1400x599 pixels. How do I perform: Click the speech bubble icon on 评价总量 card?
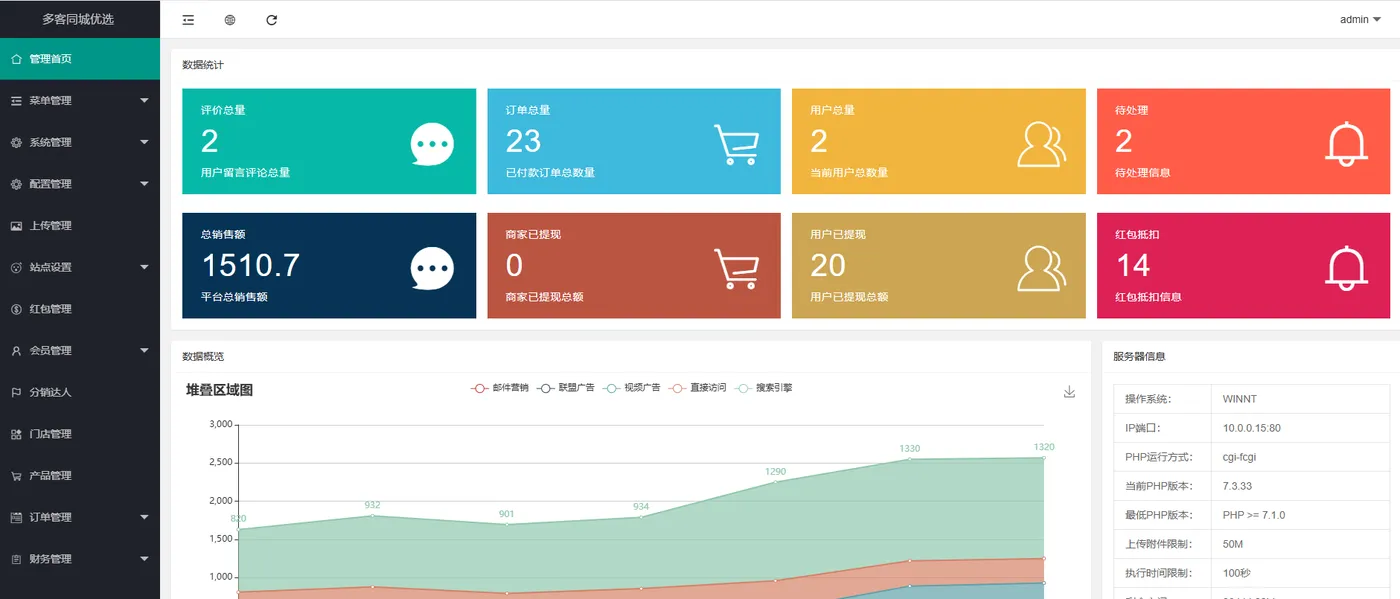click(431, 142)
